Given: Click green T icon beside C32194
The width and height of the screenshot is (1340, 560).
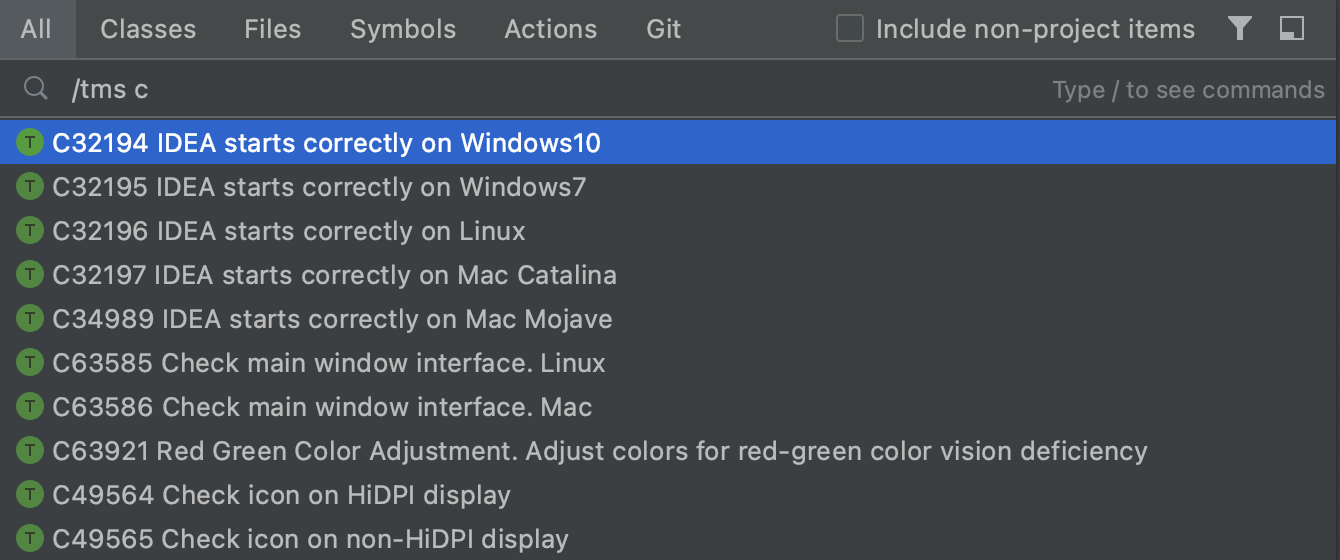Looking at the screenshot, I should pyautogui.click(x=31, y=143).
